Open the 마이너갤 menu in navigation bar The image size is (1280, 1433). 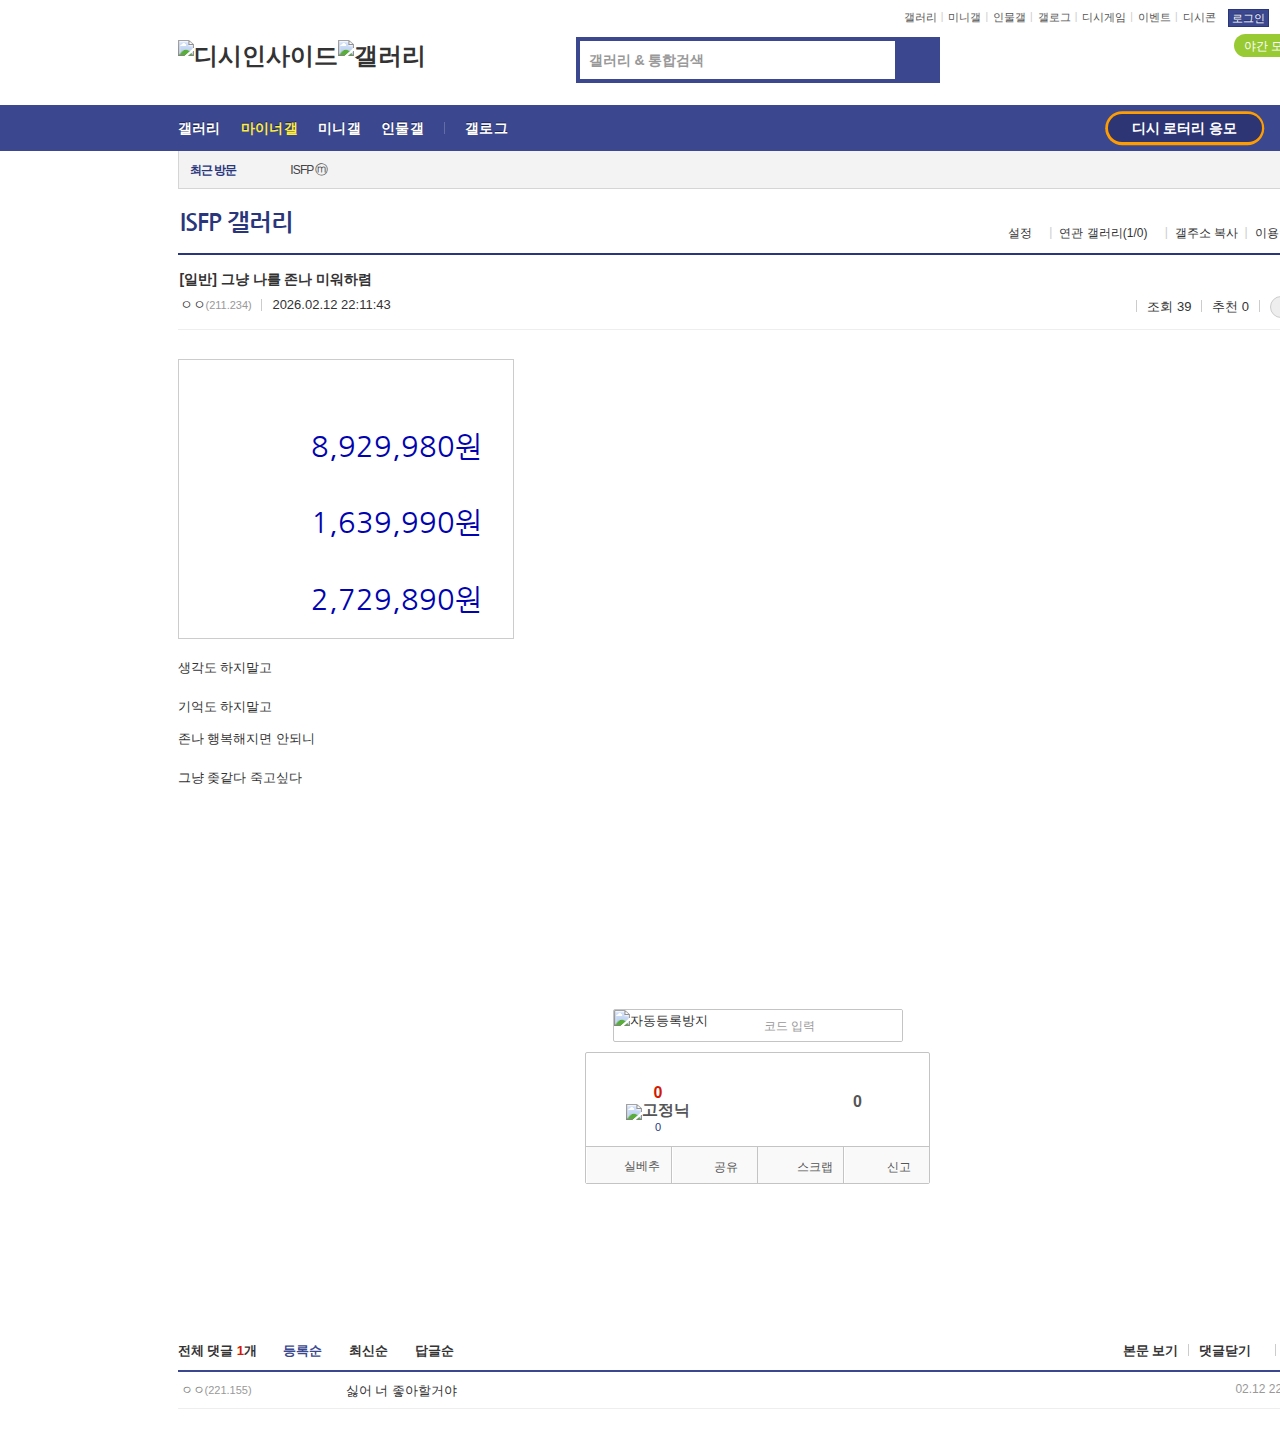tap(269, 129)
